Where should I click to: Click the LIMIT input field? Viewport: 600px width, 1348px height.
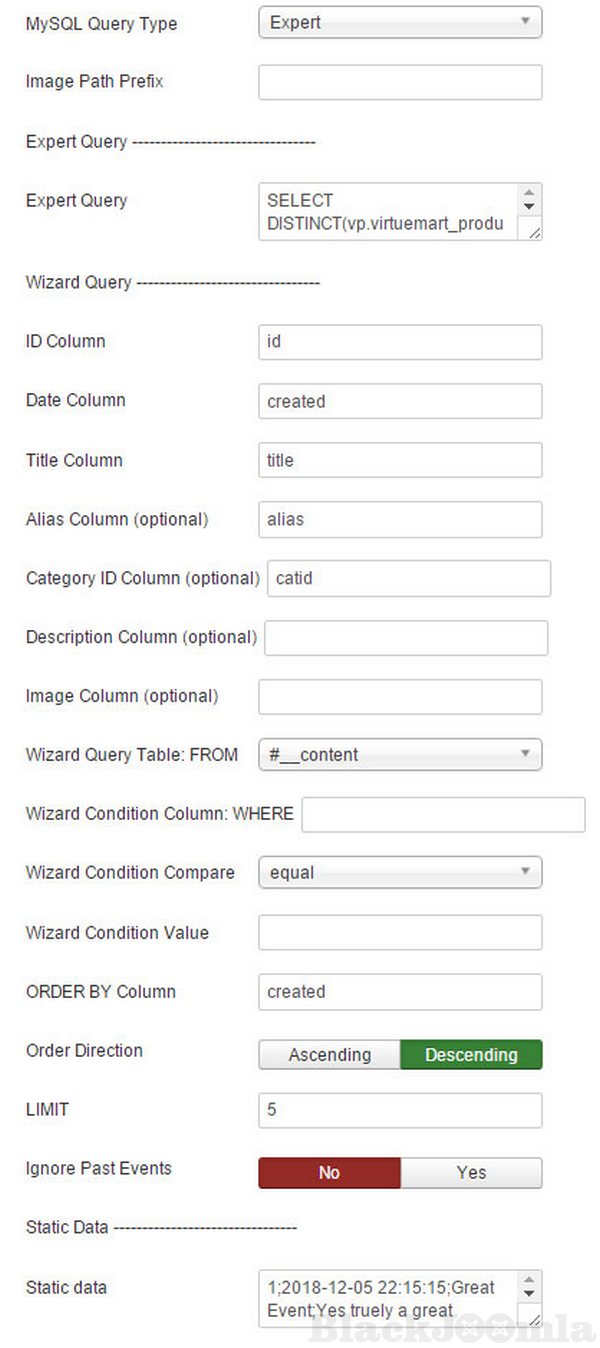[x=400, y=1110]
